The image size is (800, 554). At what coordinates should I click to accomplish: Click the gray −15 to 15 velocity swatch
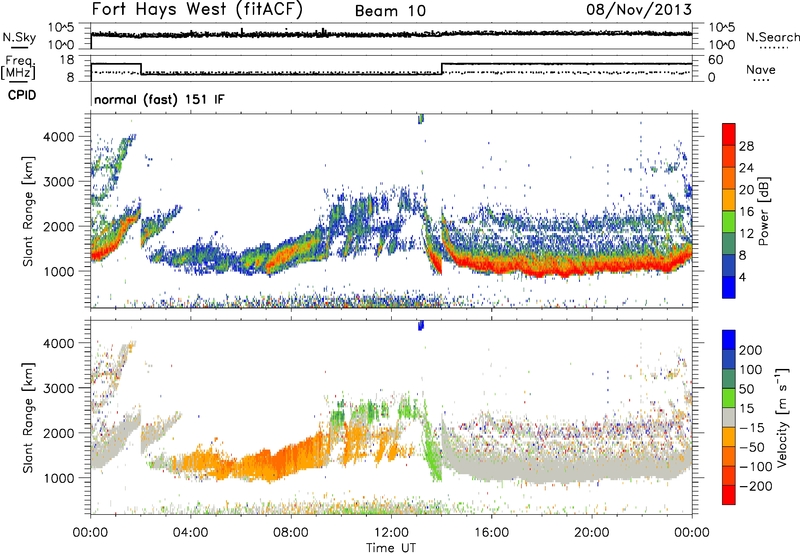(729, 417)
